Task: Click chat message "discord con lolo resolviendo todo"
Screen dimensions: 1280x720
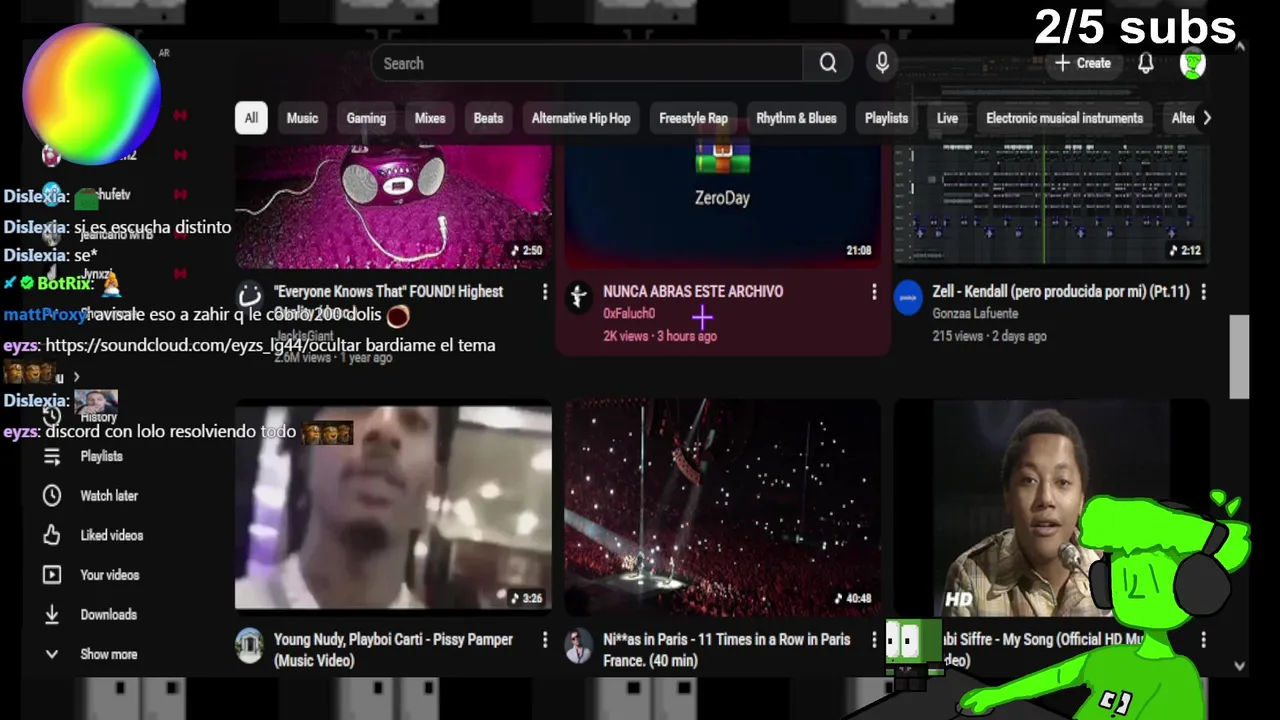Action: pyautogui.click(x=170, y=431)
